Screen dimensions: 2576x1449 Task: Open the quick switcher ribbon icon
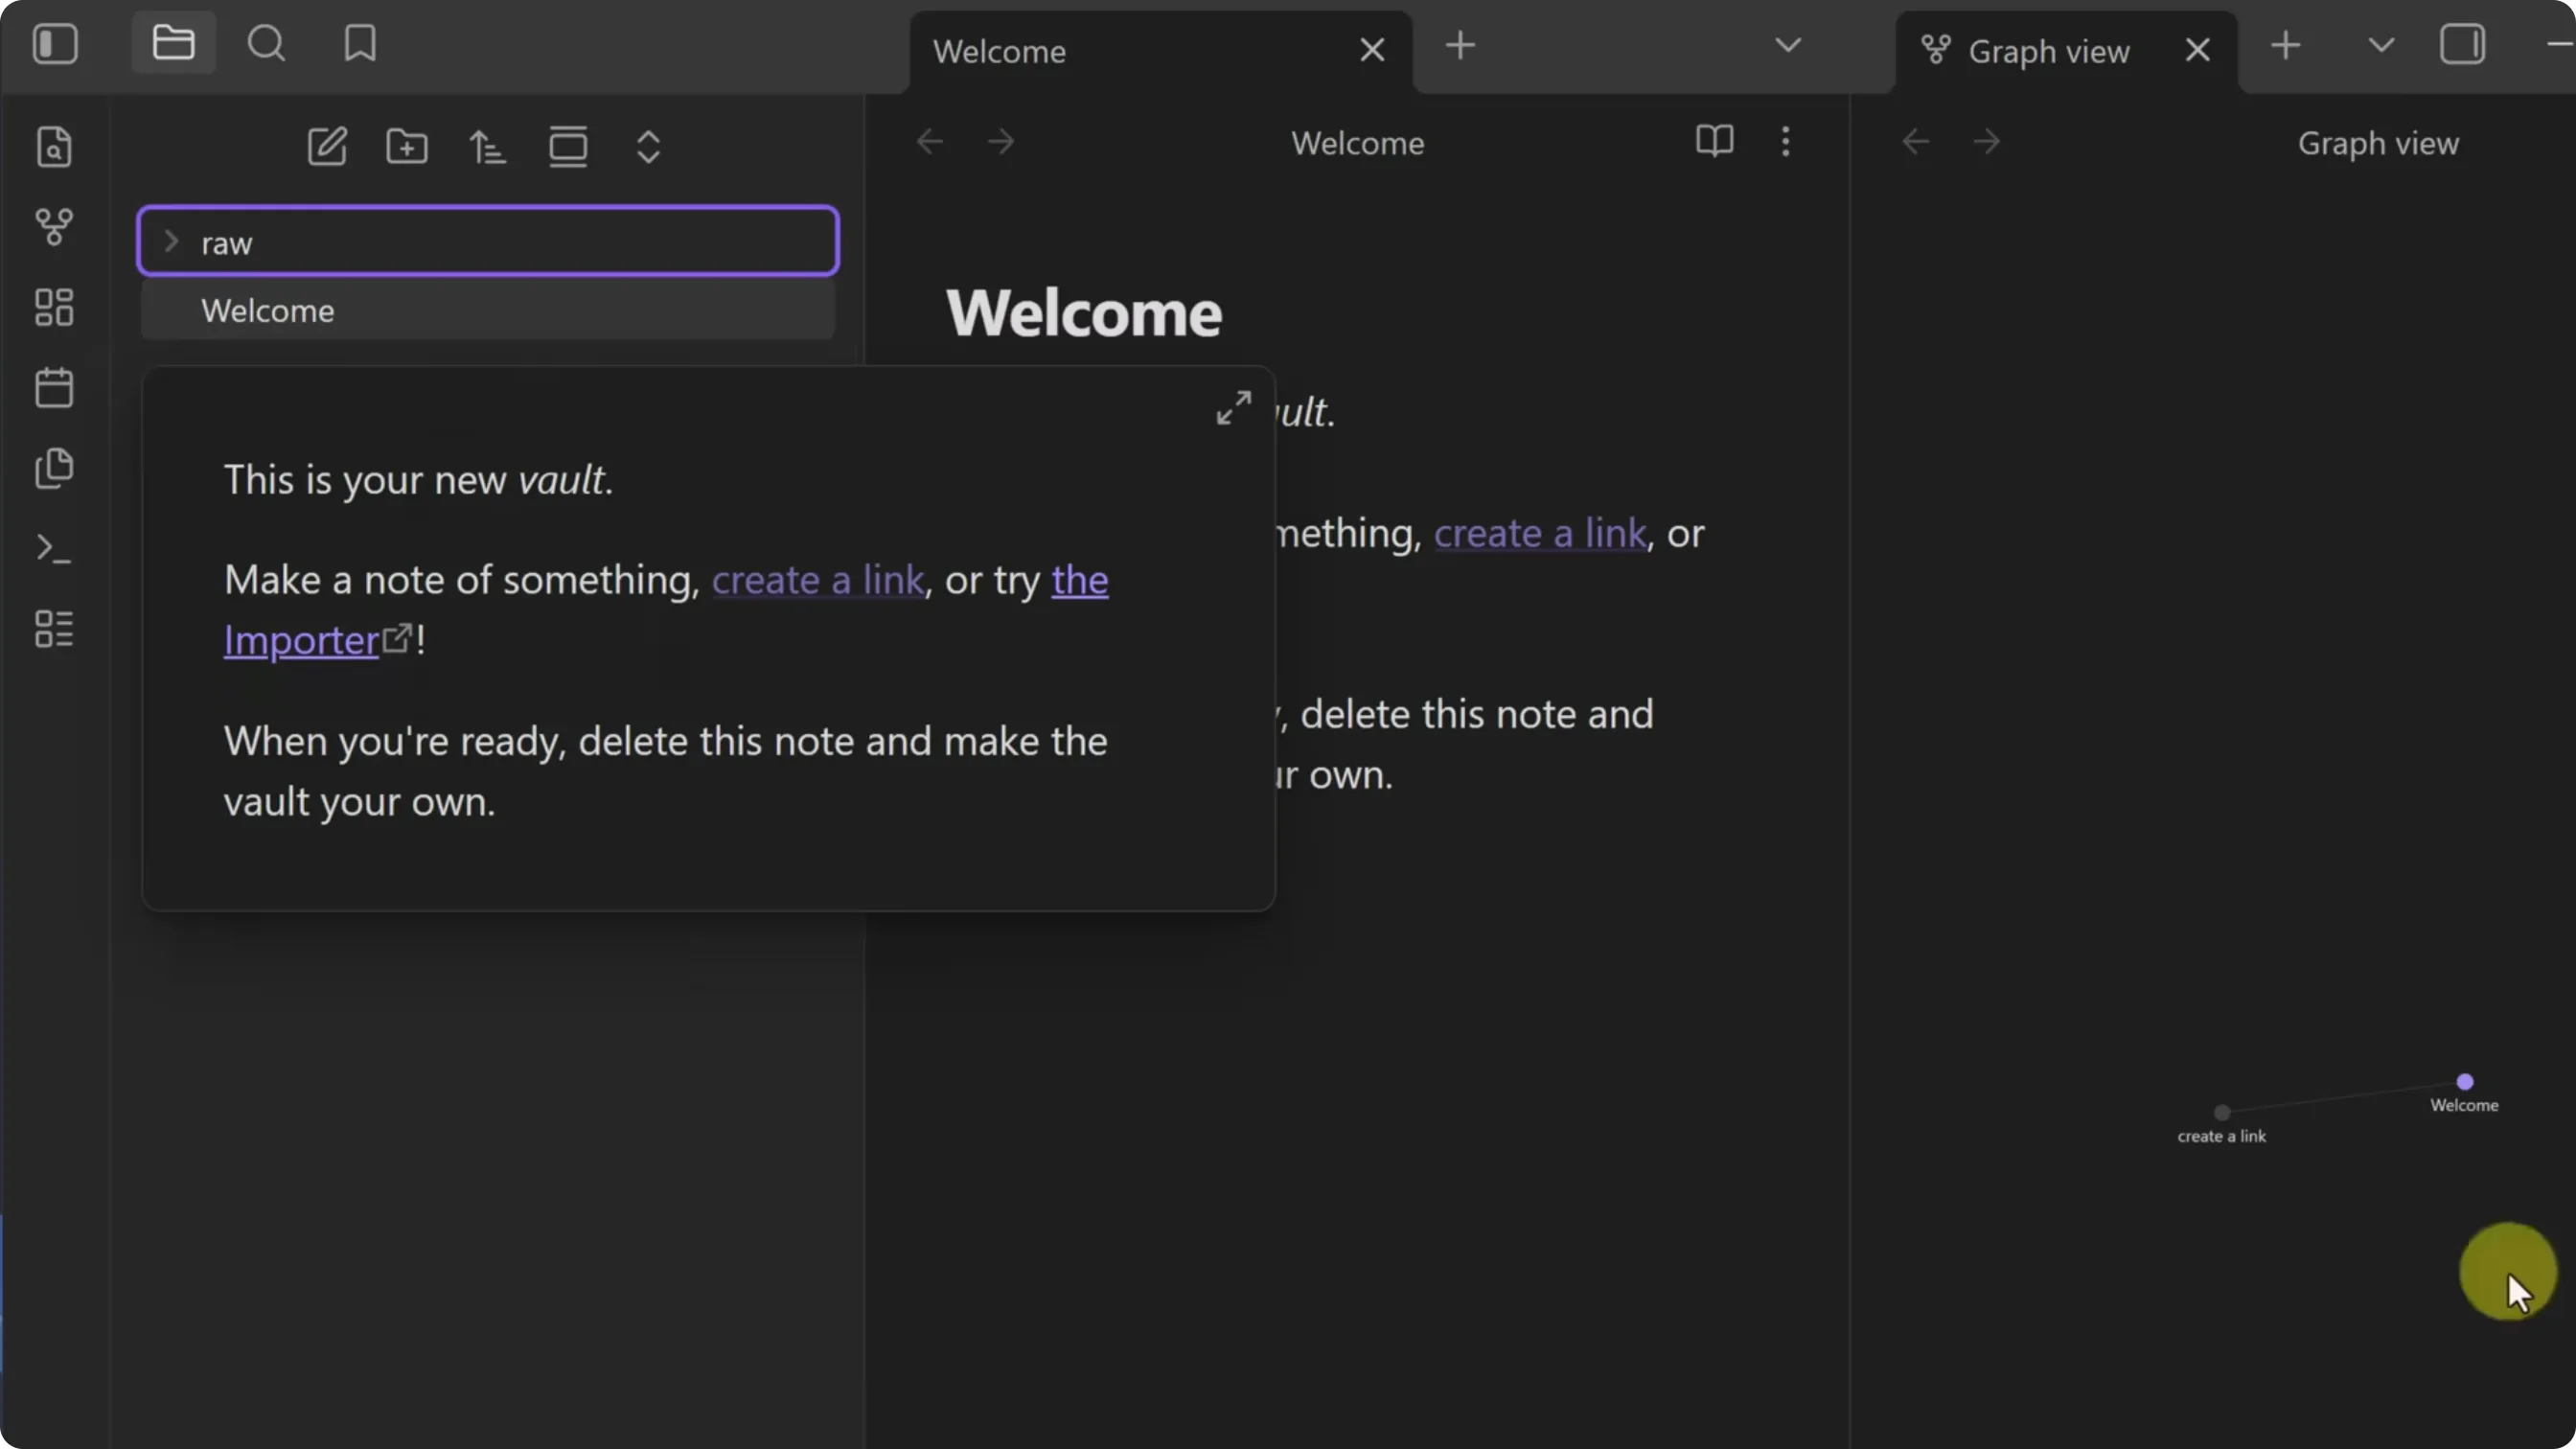tap(54, 147)
